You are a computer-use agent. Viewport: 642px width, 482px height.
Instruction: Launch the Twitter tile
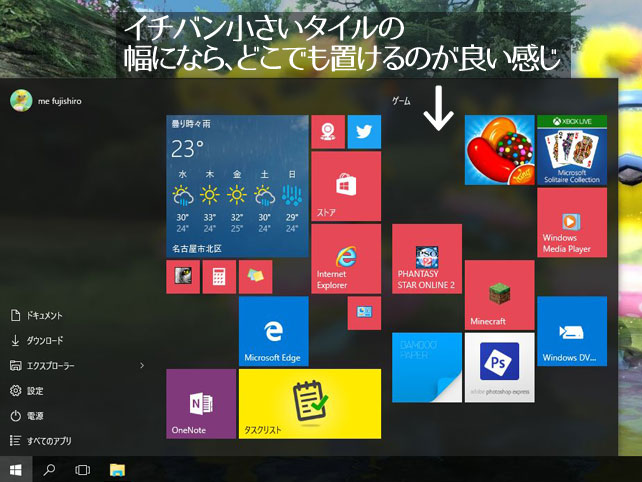point(364,132)
